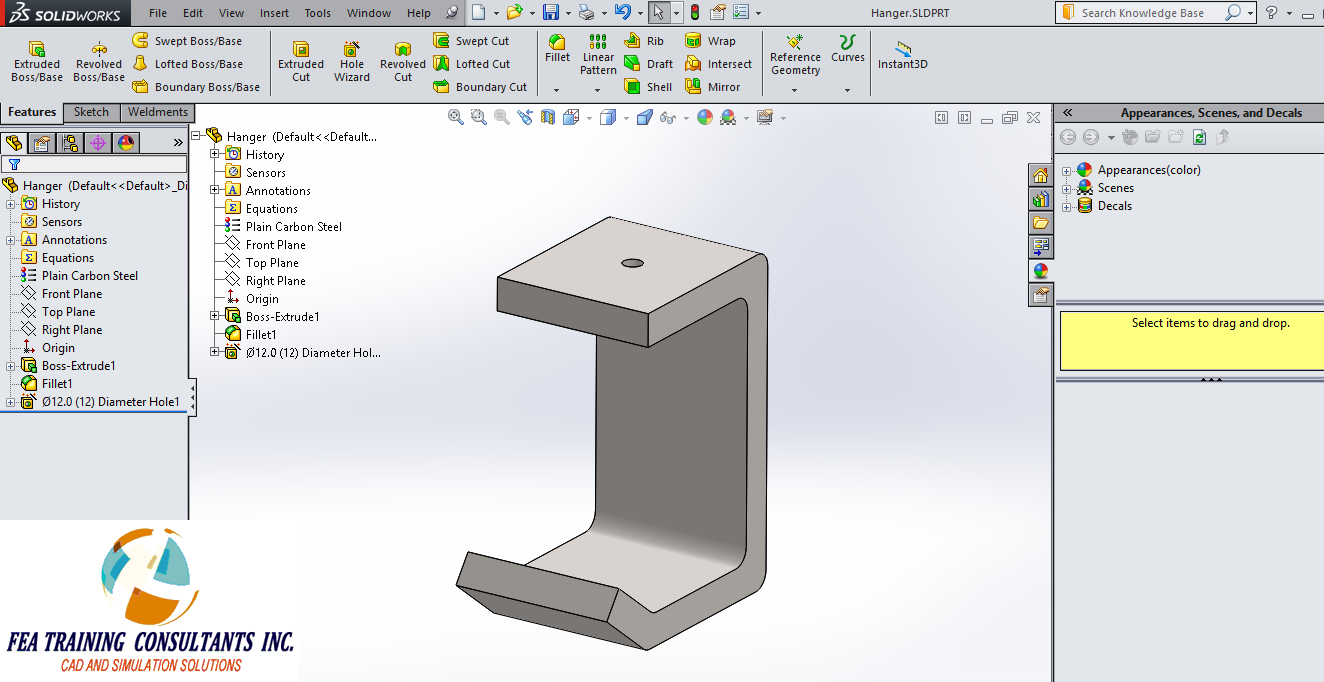
Task: Click the Mirror feature icon
Action: 714,87
